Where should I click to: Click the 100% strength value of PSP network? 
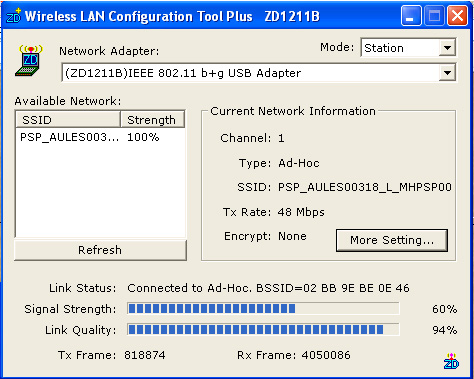click(143, 137)
